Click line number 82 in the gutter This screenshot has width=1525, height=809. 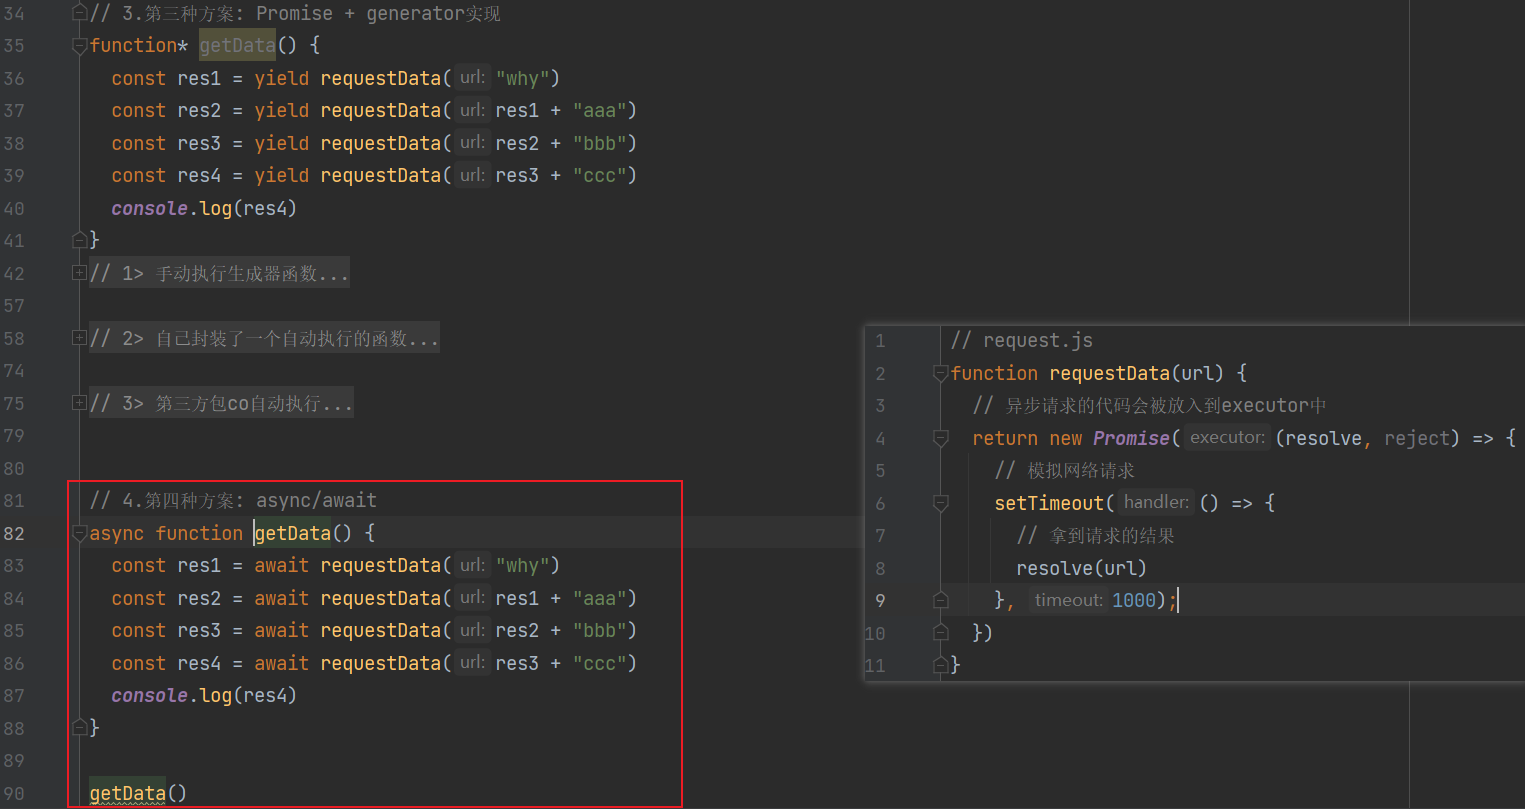(14, 533)
